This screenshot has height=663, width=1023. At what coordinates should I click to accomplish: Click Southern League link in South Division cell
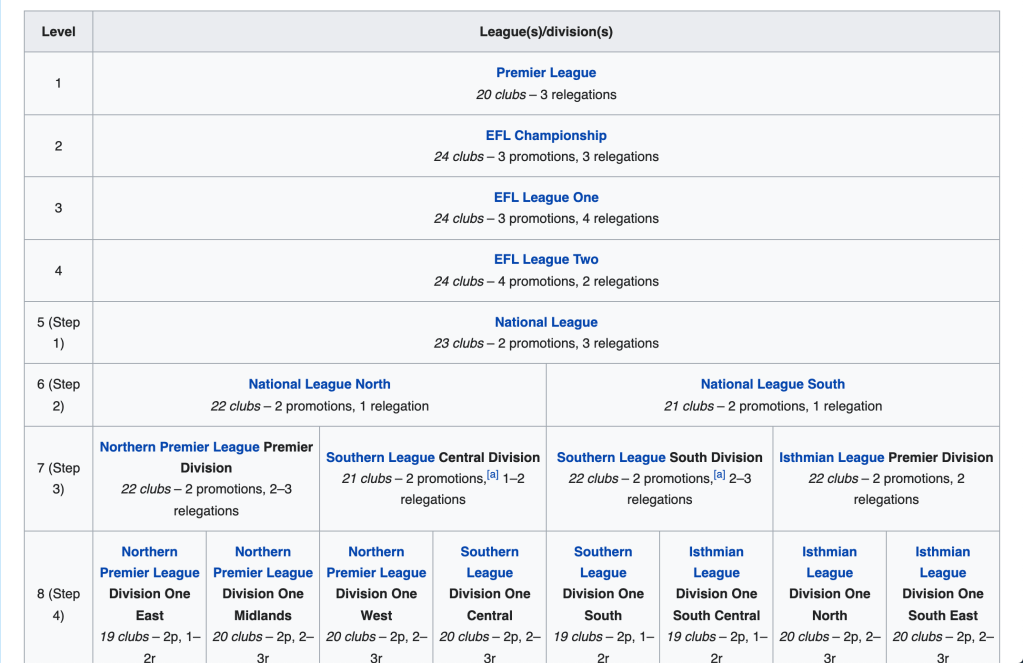pyautogui.click(x=610, y=457)
